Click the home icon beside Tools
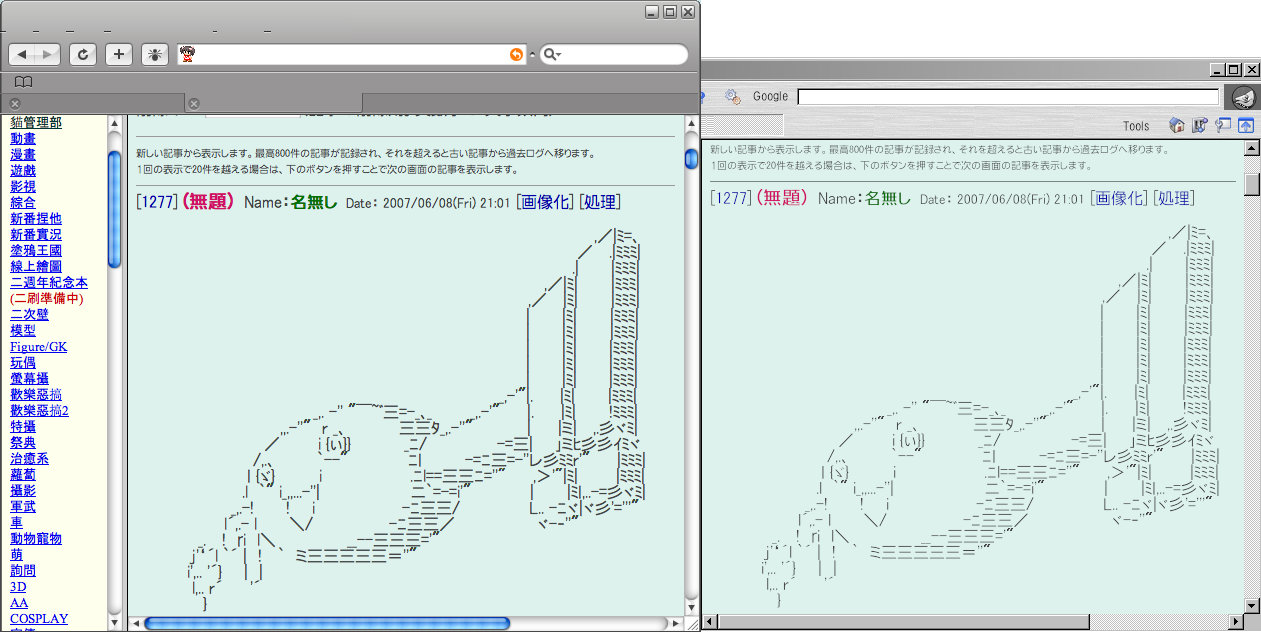 (x=1177, y=126)
